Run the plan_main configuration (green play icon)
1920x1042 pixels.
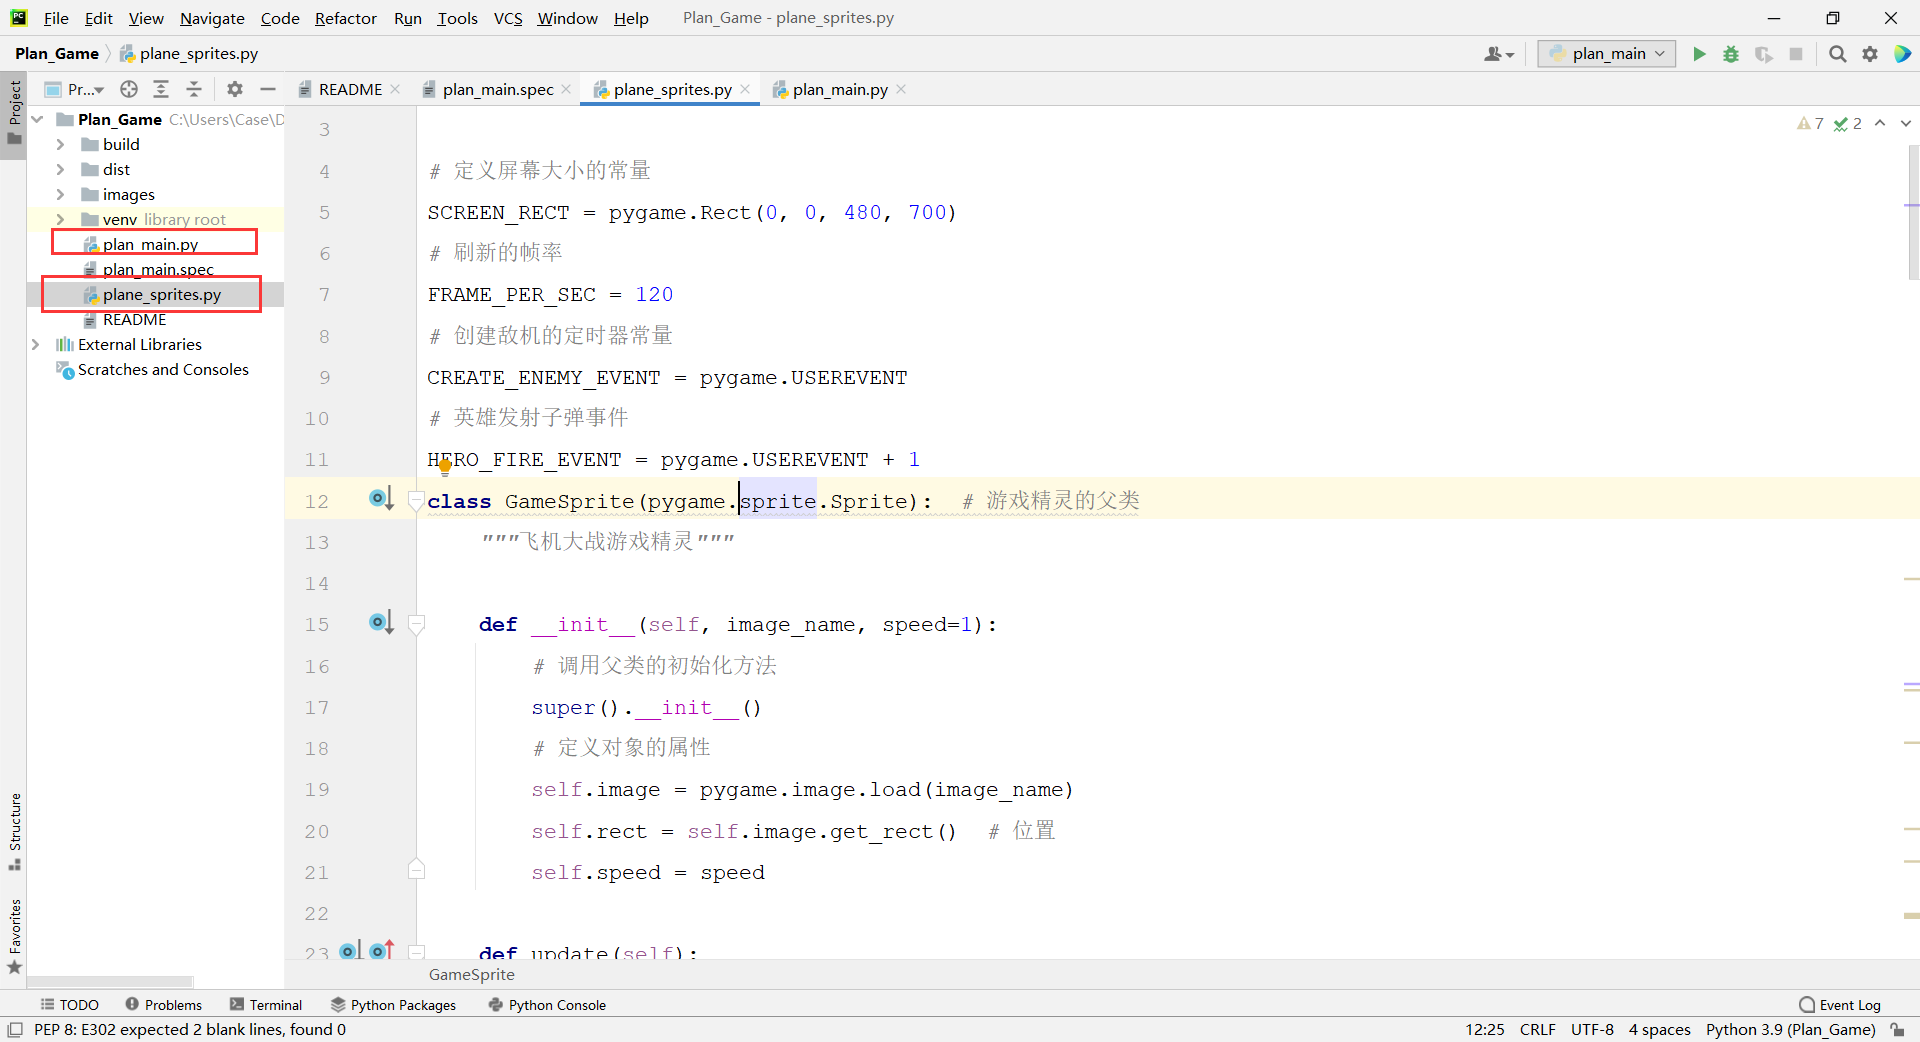pyautogui.click(x=1700, y=54)
